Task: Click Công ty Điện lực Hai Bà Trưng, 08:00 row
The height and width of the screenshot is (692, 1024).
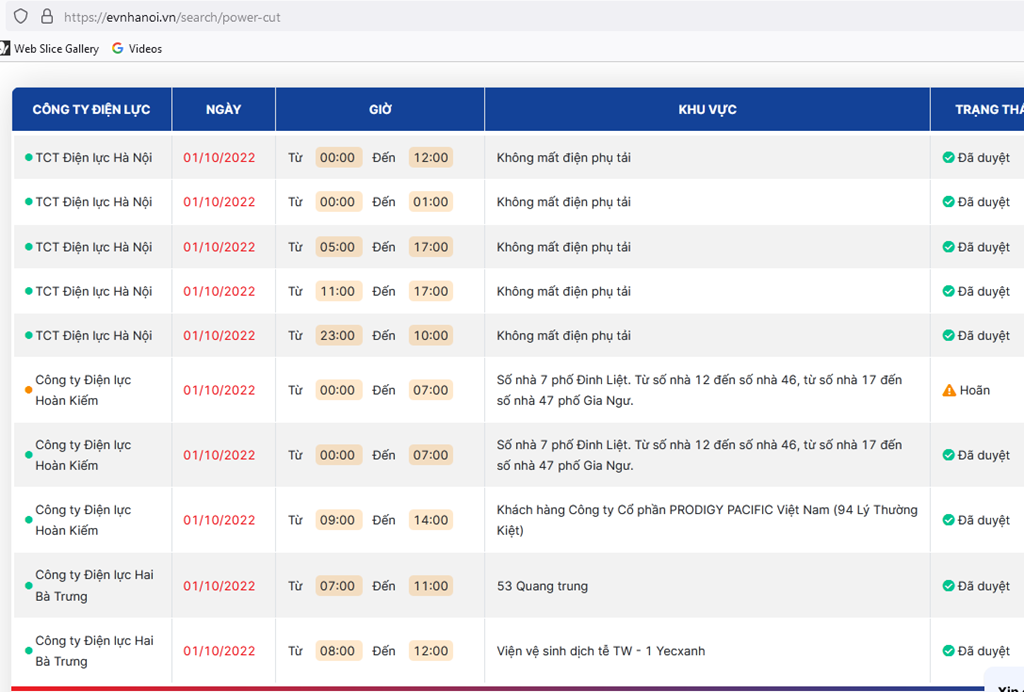Action: (95, 651)
